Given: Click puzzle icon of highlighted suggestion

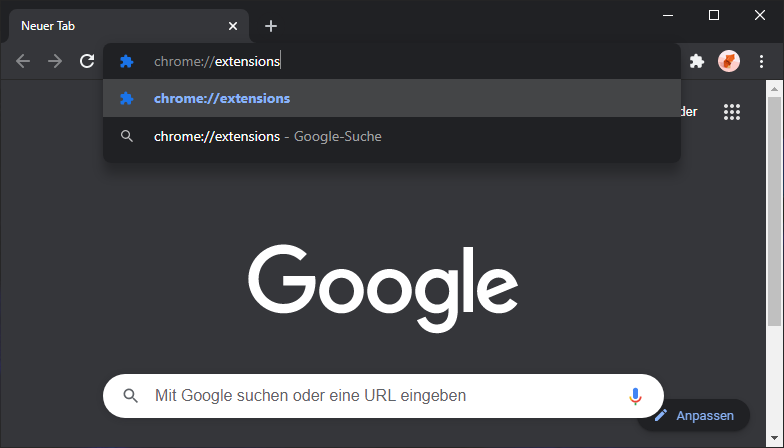Looking at the screenshot, I should (126, 98).
